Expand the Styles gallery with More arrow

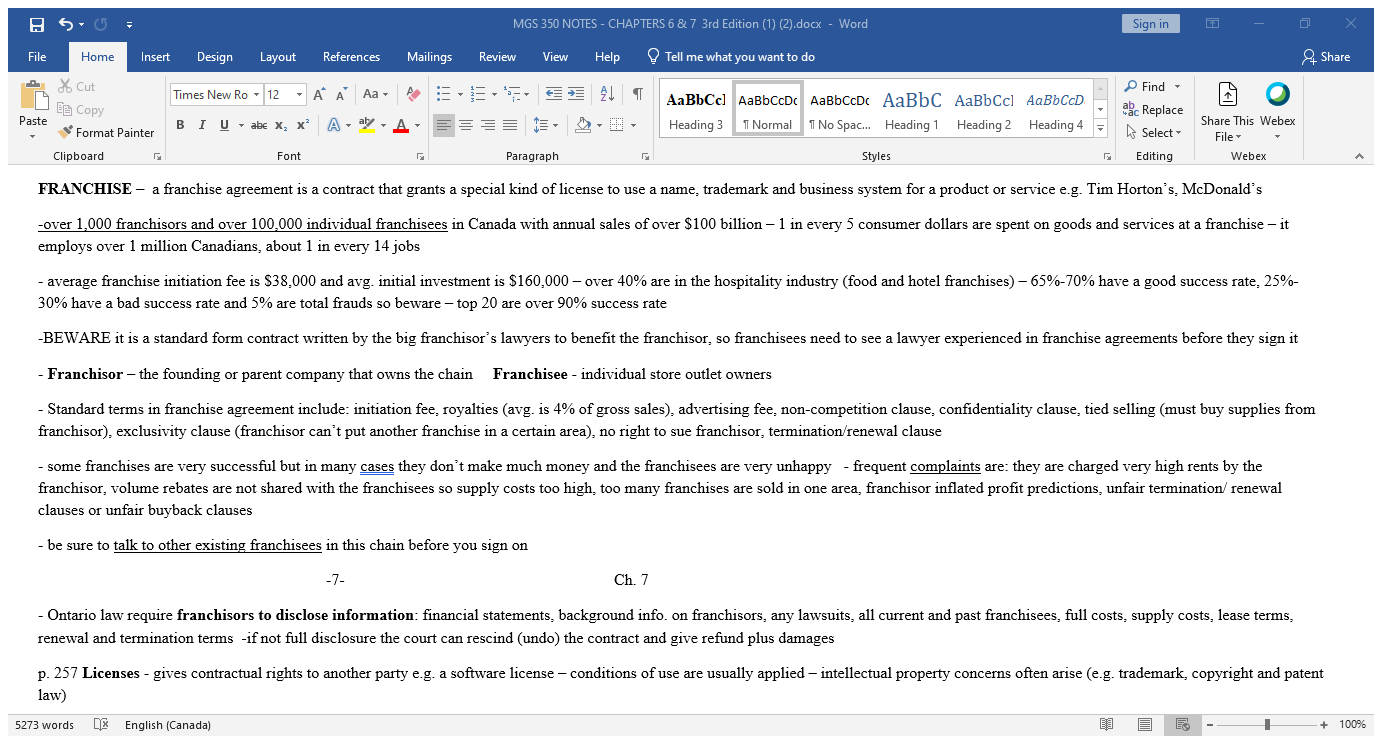1101,128
